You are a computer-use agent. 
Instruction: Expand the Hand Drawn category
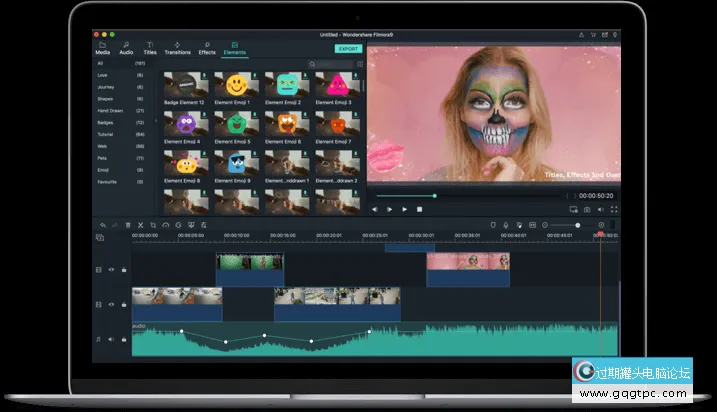(108, 110)
